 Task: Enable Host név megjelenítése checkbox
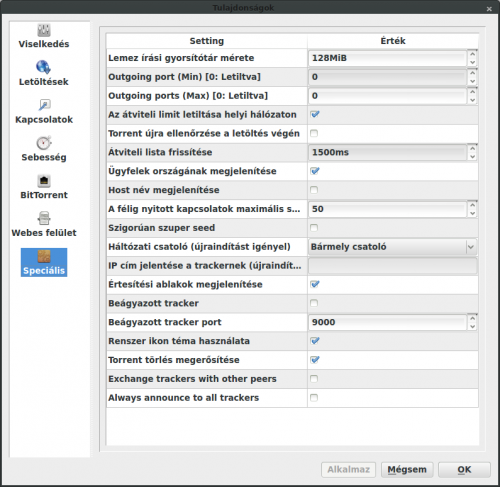pos(314,190)
